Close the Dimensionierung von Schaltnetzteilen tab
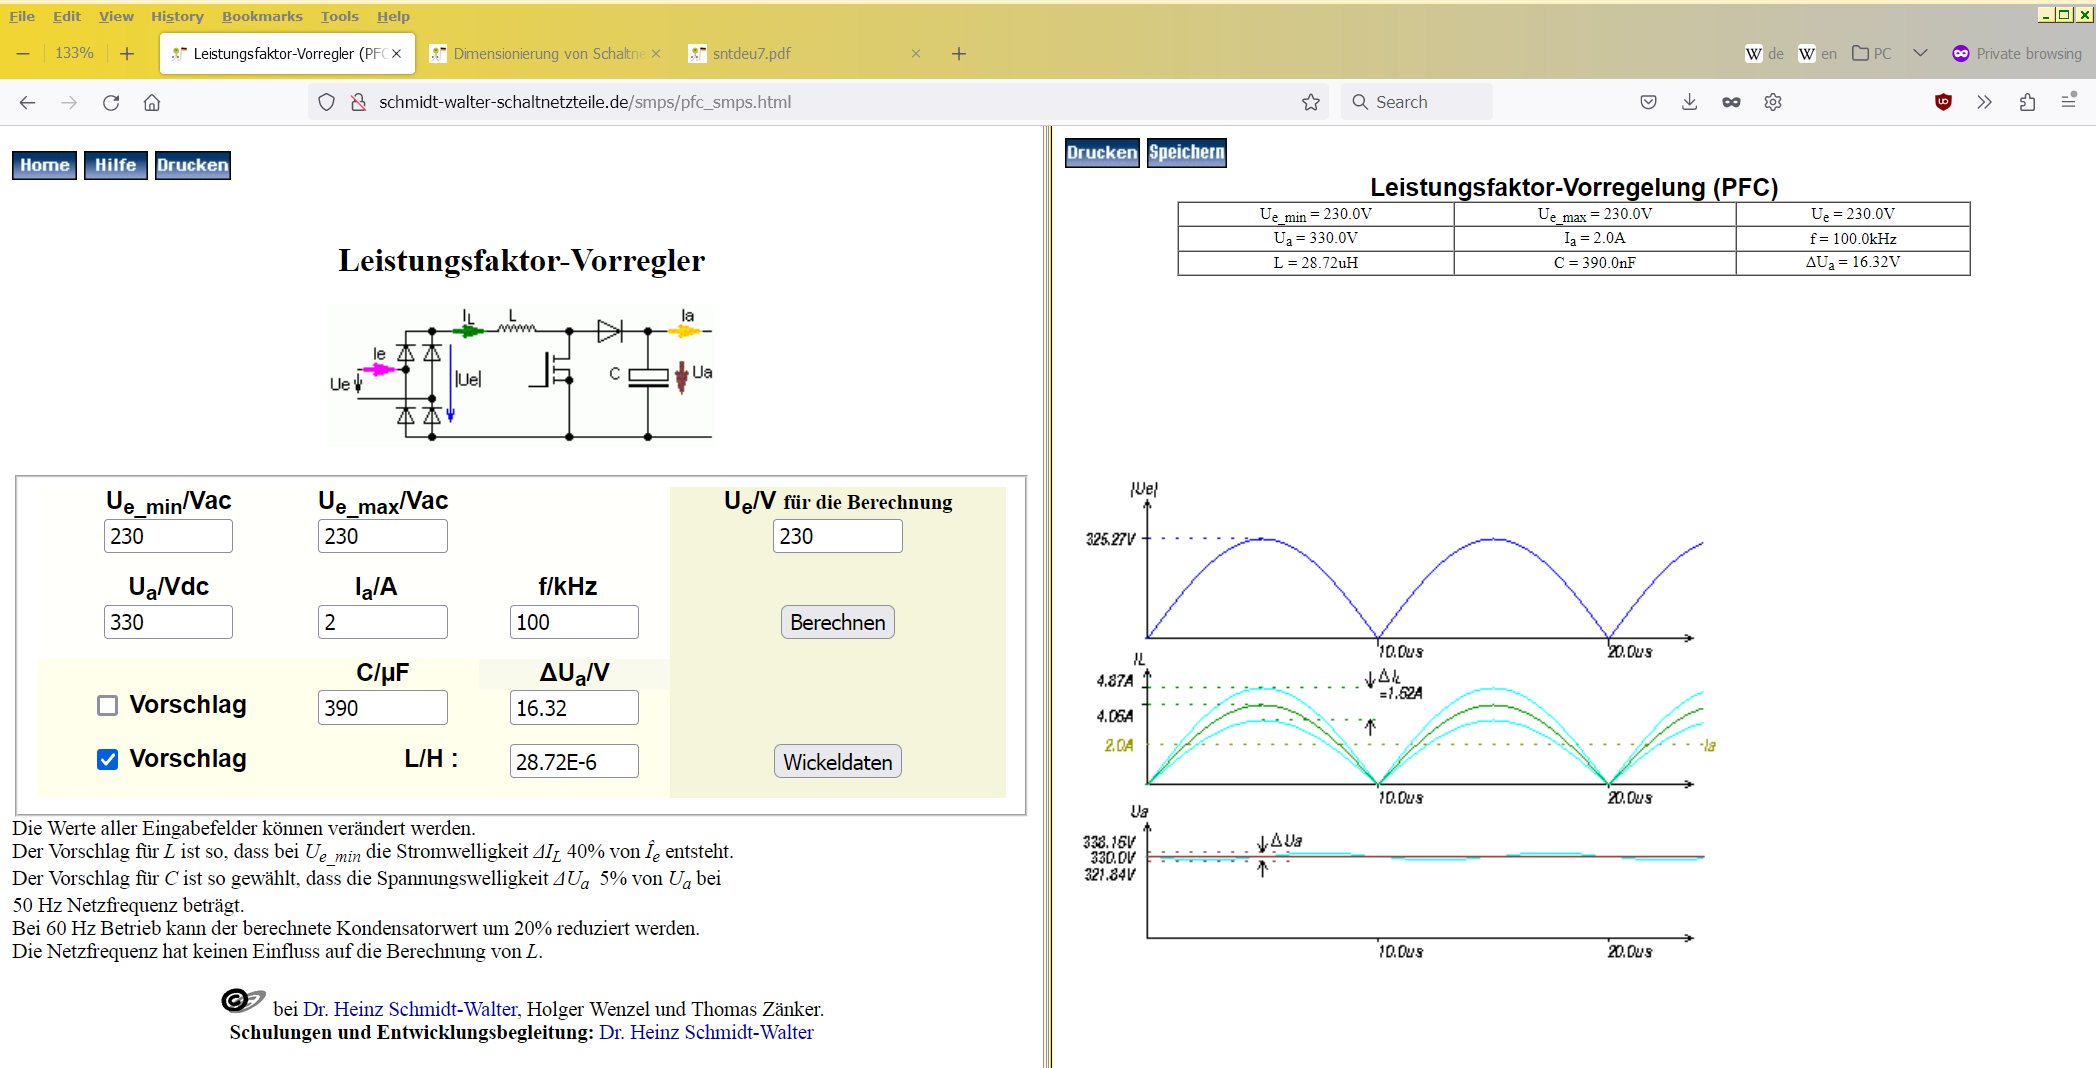Image resolution: width=2096 pixels, height=1068 pixels. click(656, 53)
